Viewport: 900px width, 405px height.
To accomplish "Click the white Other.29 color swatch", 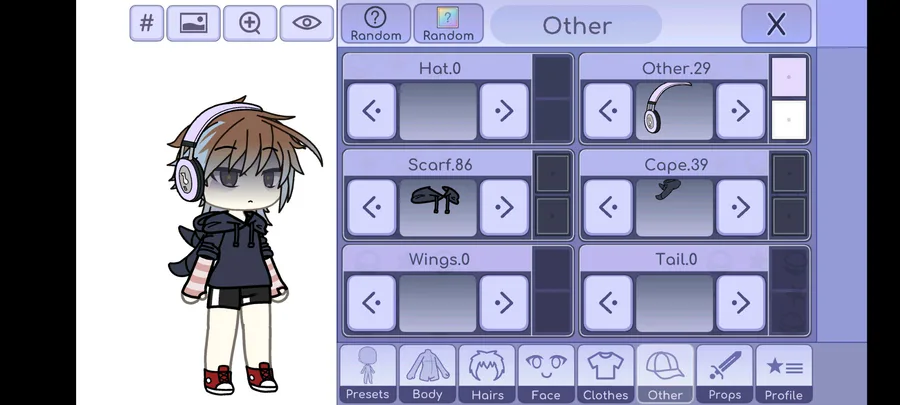I will (x=789, y=120).
